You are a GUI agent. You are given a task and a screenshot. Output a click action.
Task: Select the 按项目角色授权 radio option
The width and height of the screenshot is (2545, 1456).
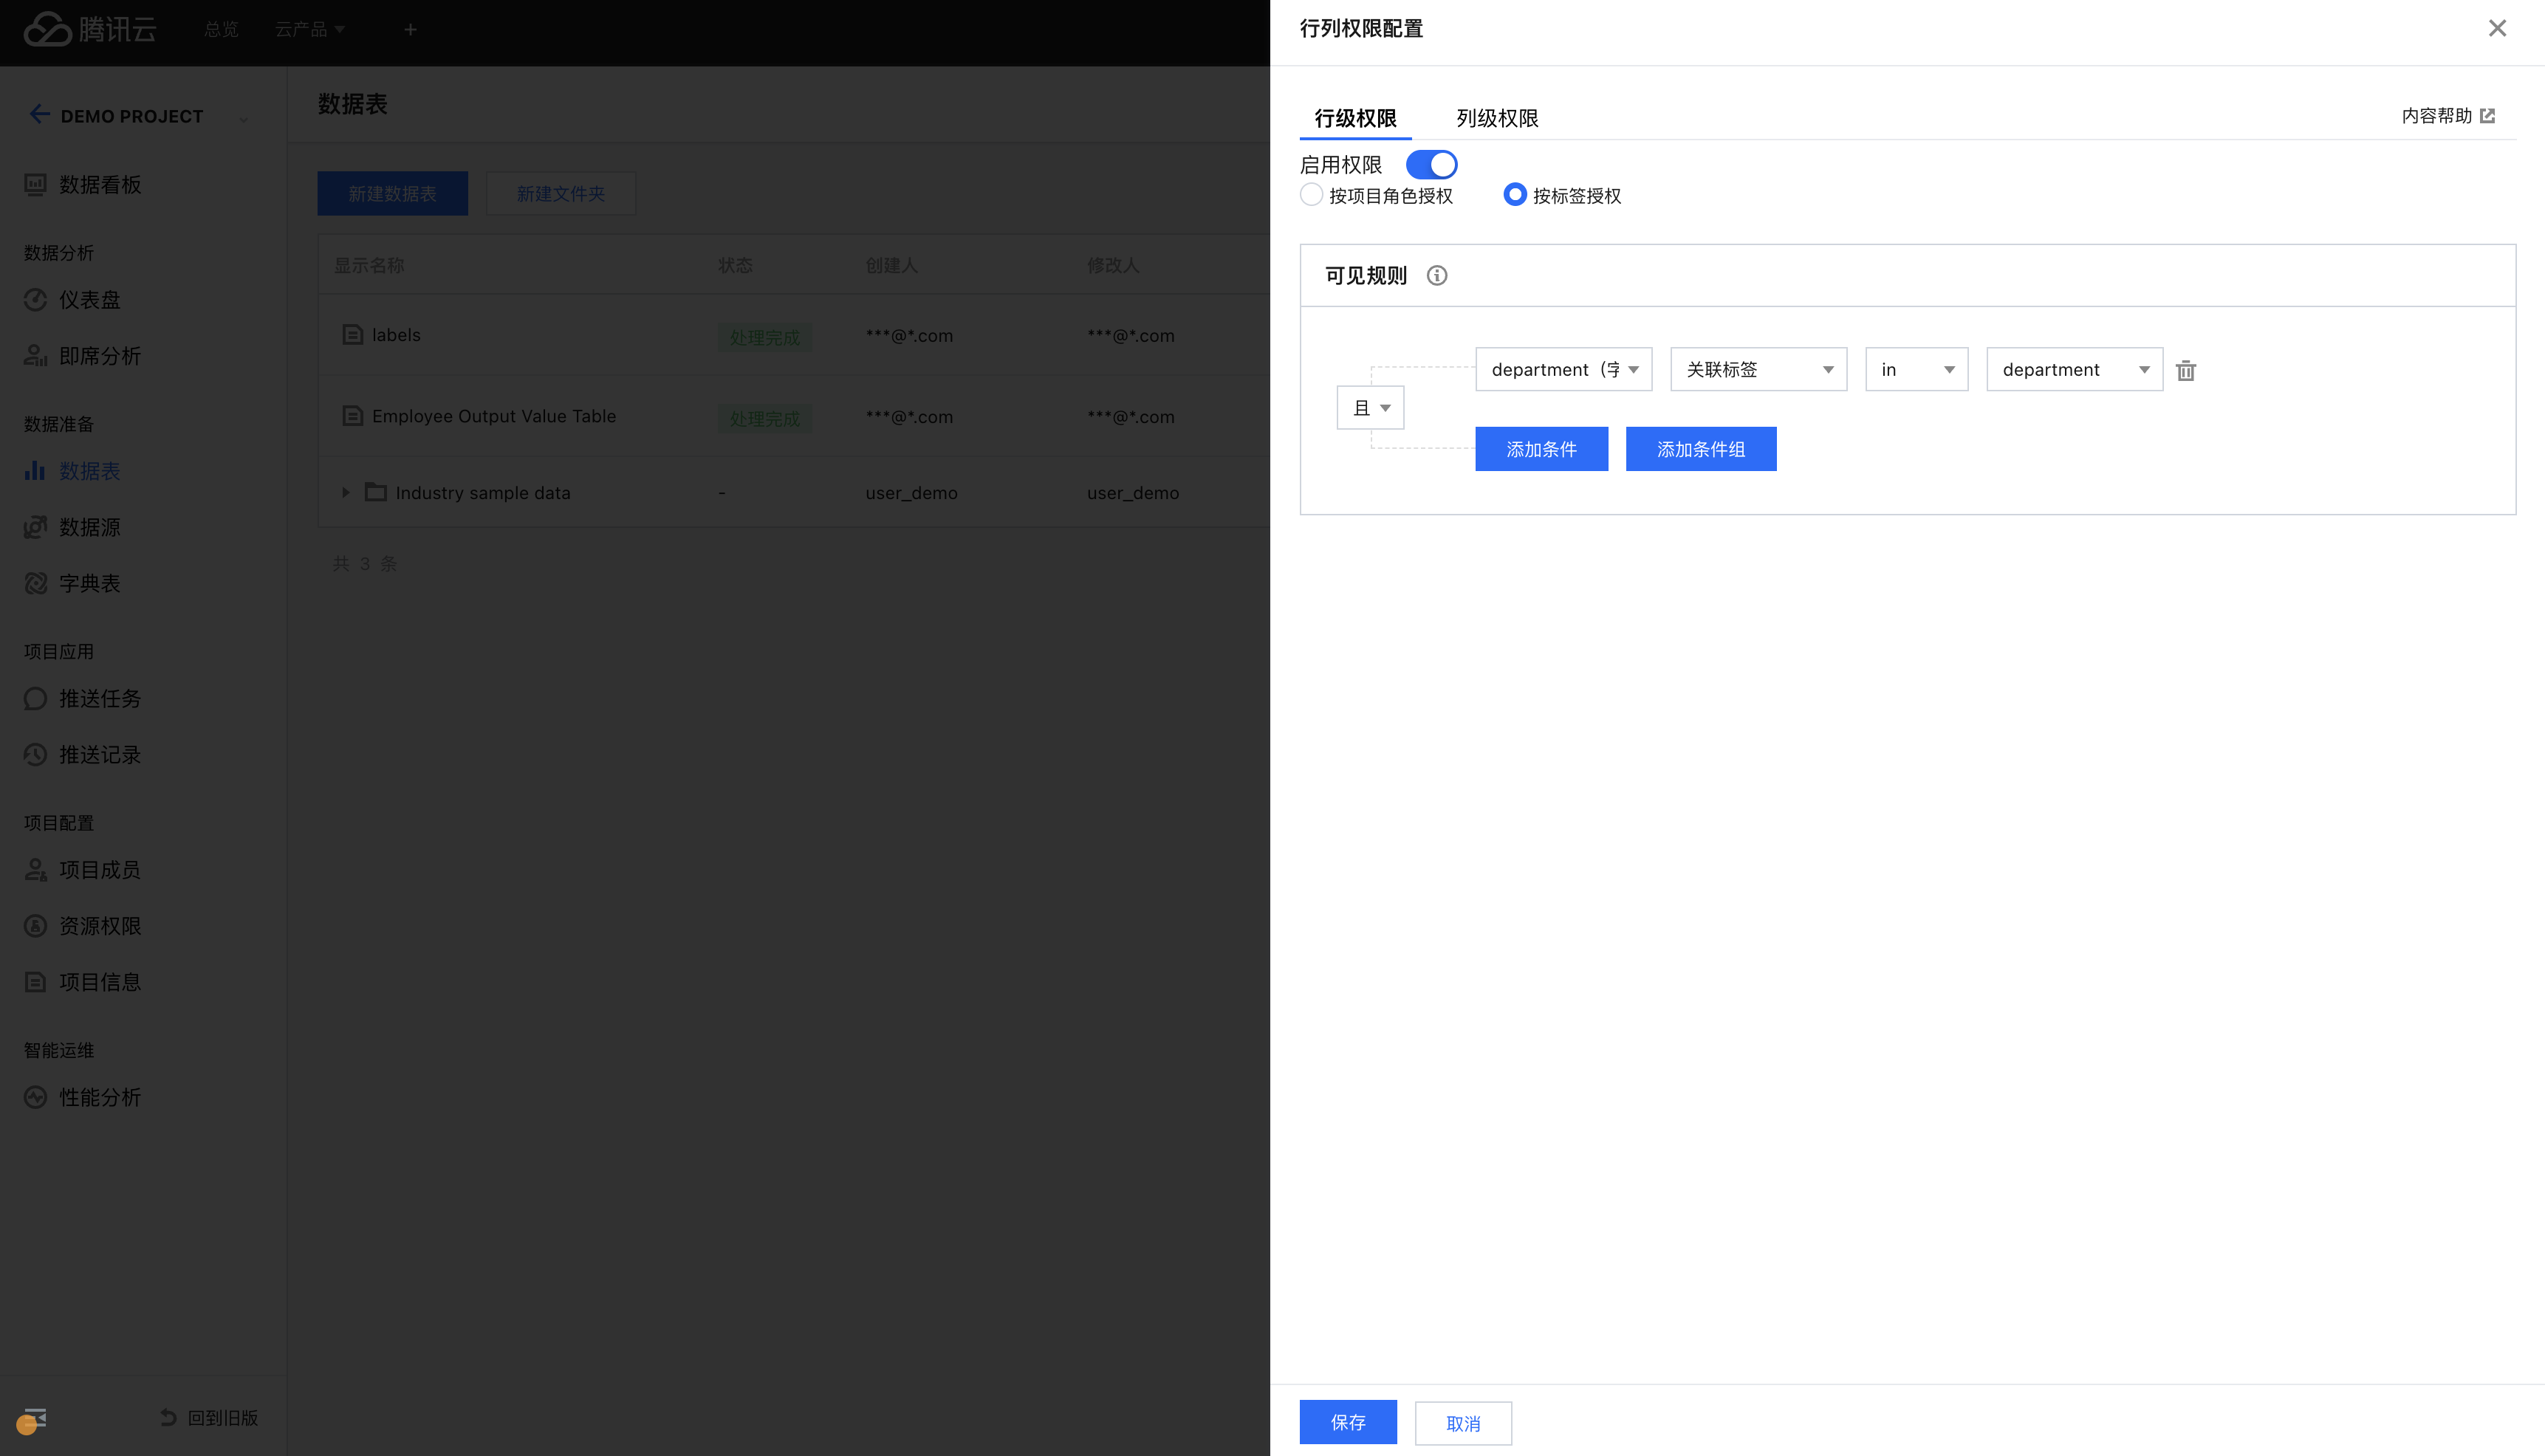(1311, 195)
